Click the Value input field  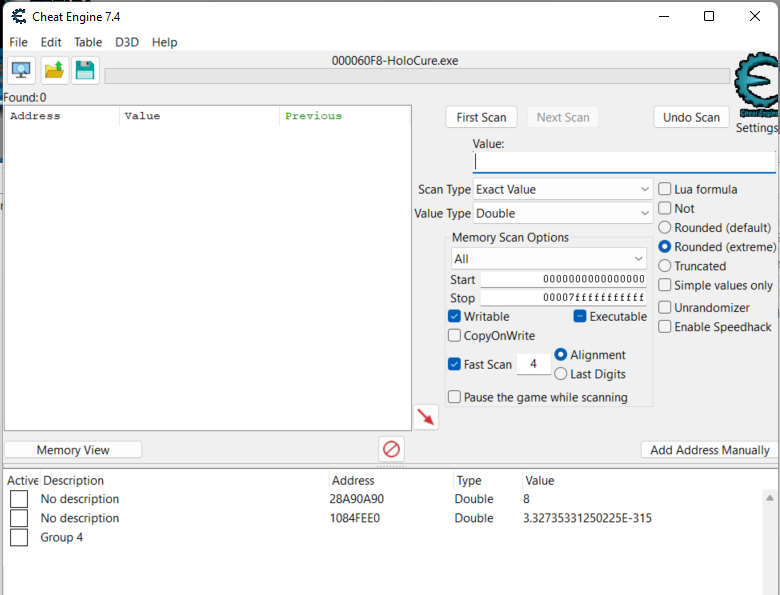pyautogui.click(x=624, y=162)
